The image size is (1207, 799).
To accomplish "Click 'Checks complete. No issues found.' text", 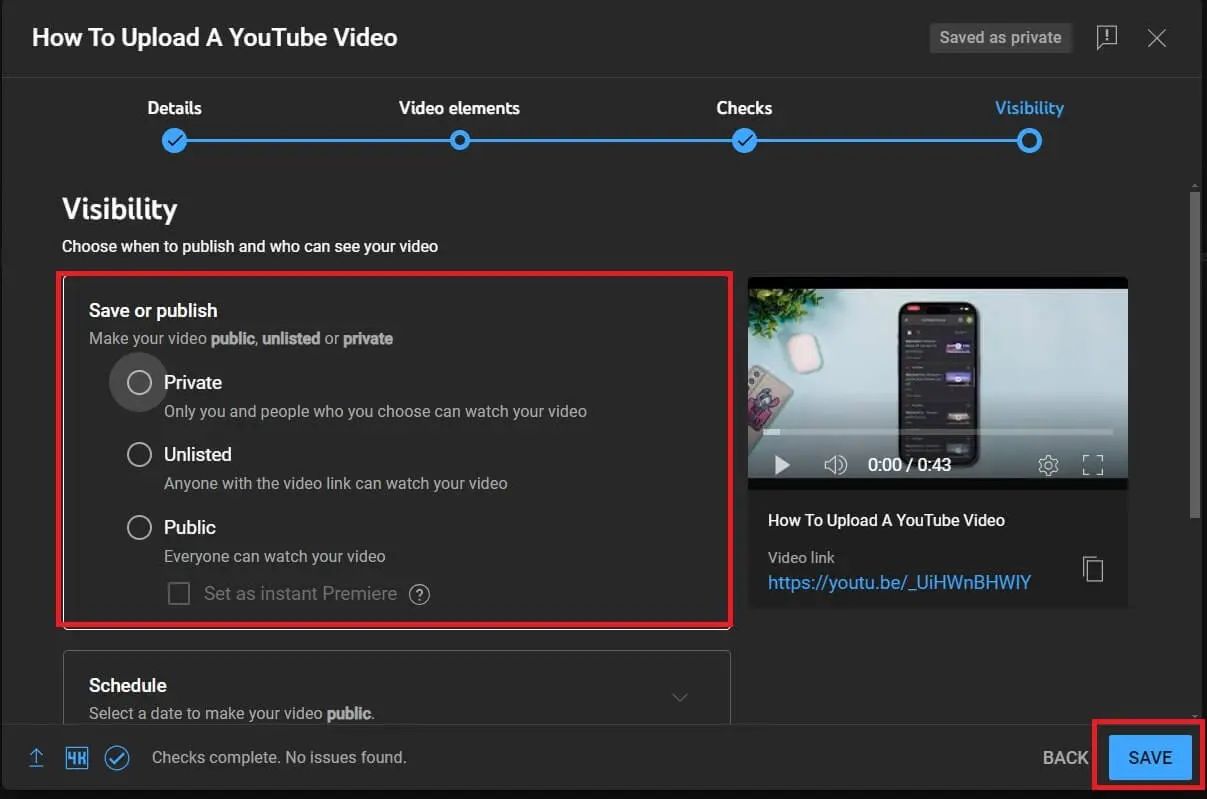I will (279, 757).
